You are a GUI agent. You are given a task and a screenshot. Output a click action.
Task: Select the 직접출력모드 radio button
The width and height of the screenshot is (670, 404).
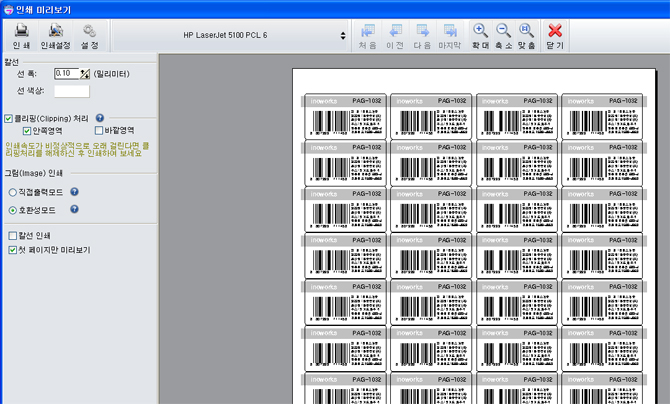click(13, 193)
